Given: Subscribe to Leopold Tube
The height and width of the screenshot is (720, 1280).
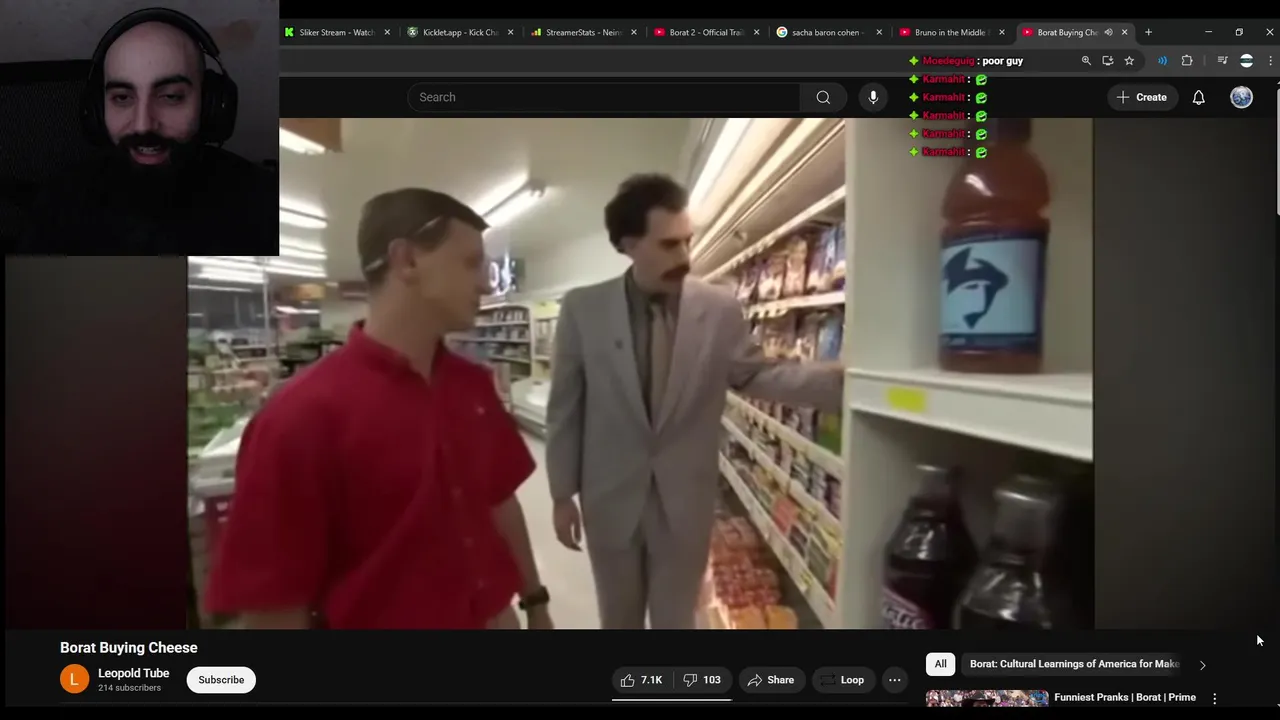Looking at the screenshot, I should [221, 680].
